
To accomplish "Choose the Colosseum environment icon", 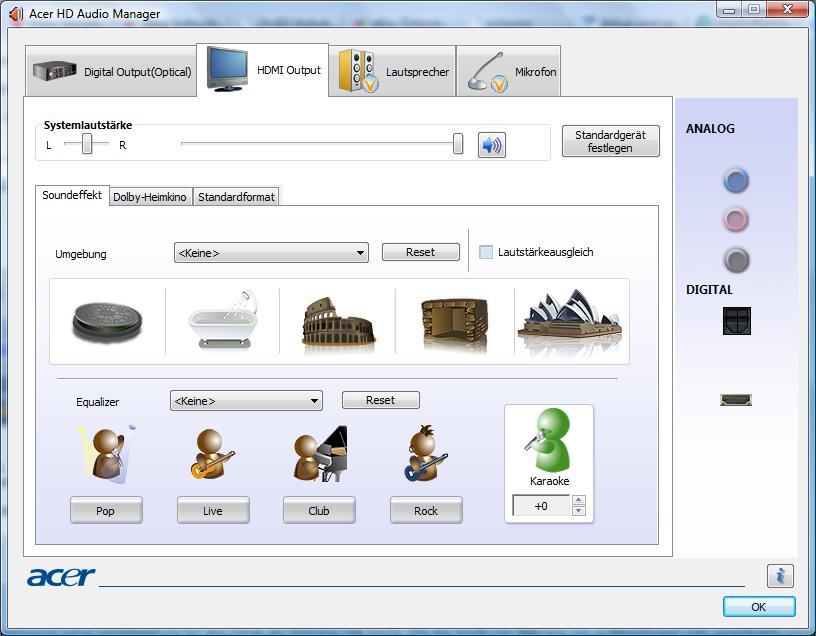I will click(x=338, y=322).
